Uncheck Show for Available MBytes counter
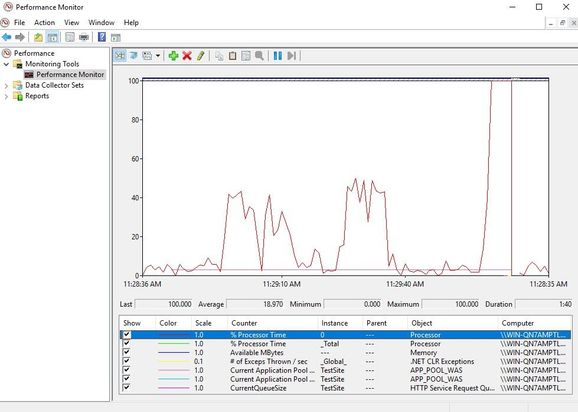The width and height of the screenshot is (578, 412). pyautogui.click(x=126, y=352)
